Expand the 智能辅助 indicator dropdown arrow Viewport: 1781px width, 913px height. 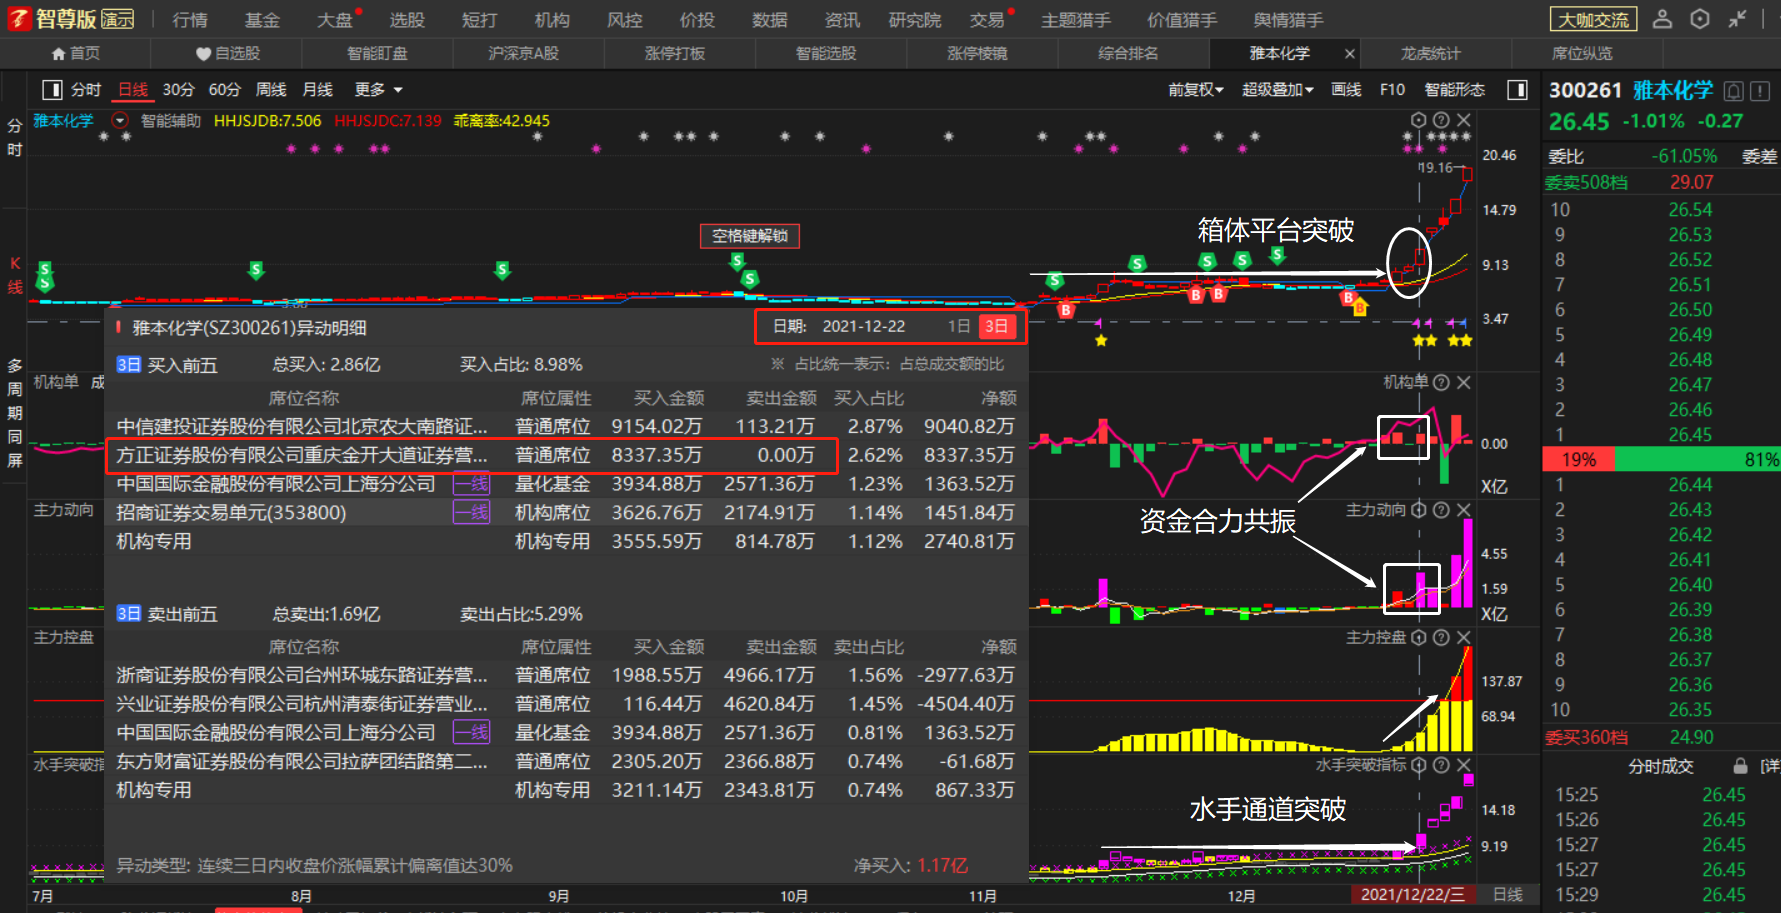tap(120, 121)
